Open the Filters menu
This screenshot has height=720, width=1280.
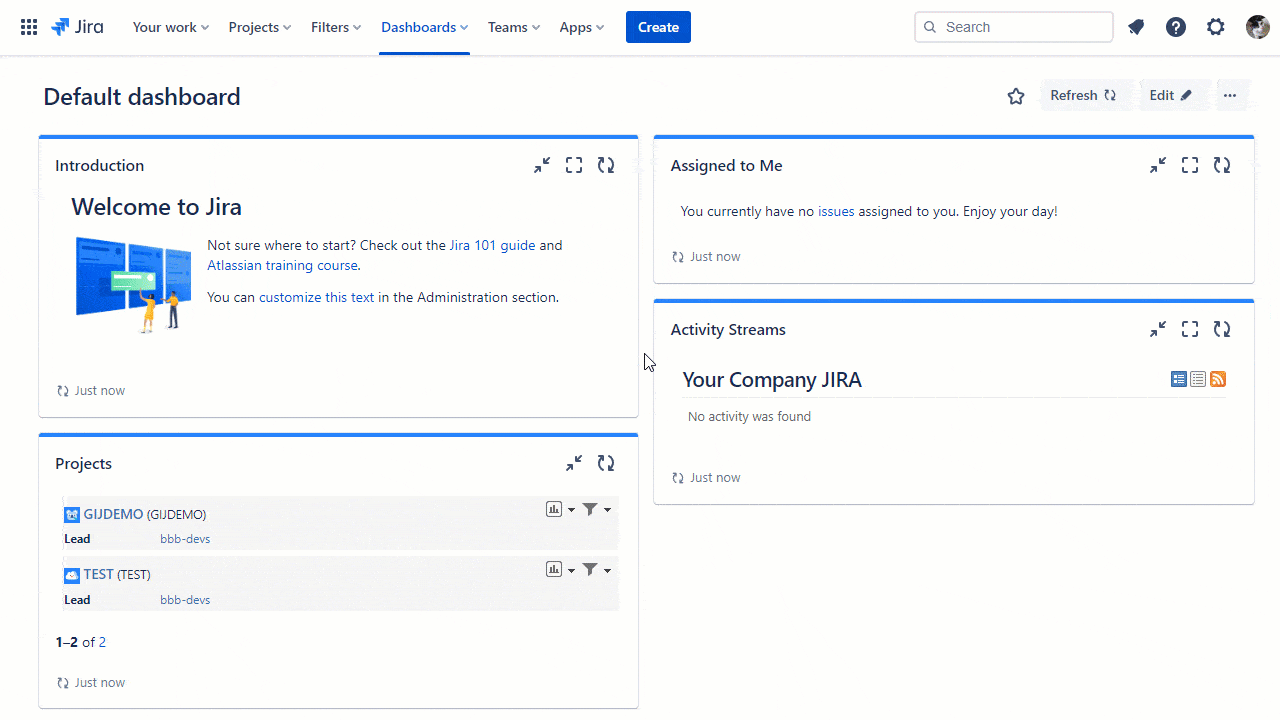coord(336,27)
